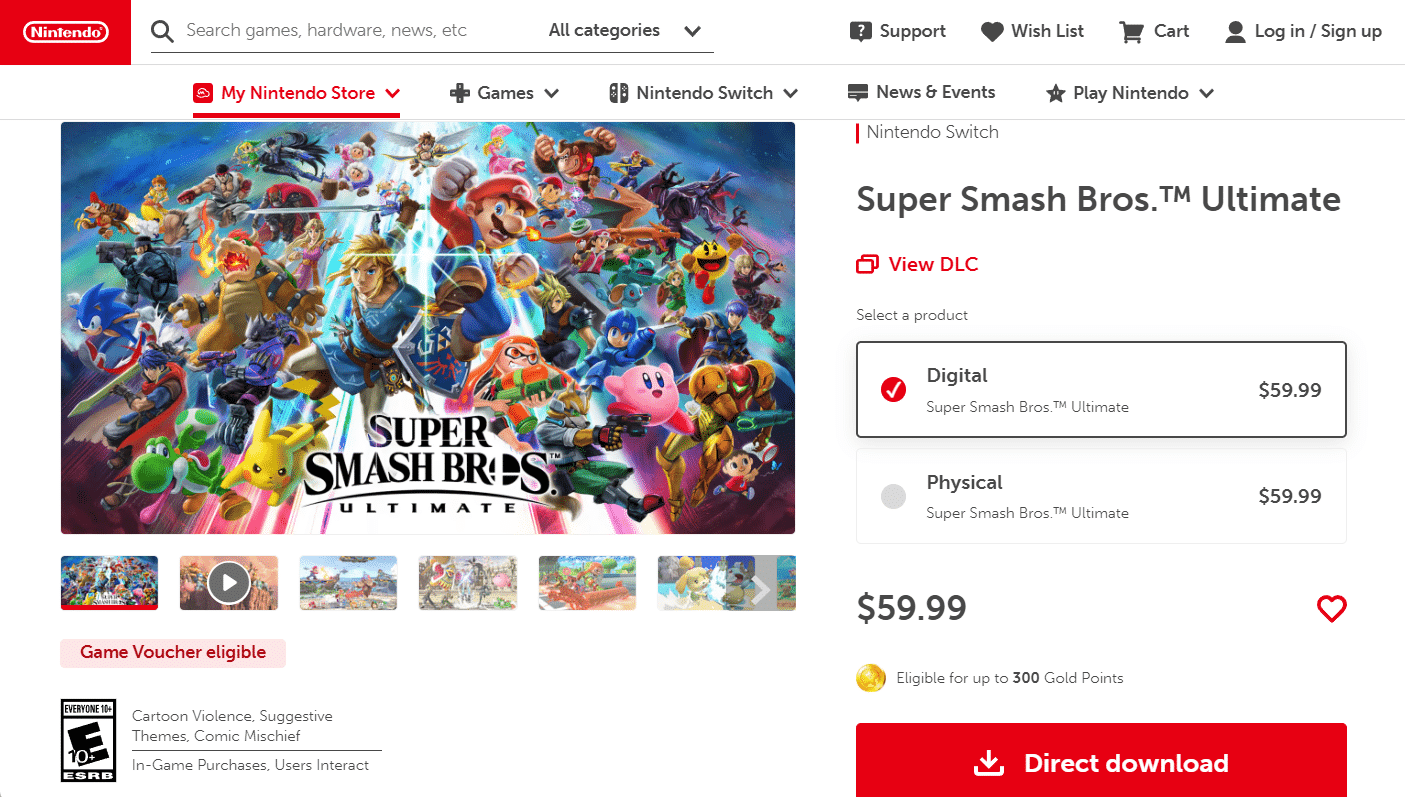Click the gold coin Gold Points icon
The image size is (1405, 797).
870,677
